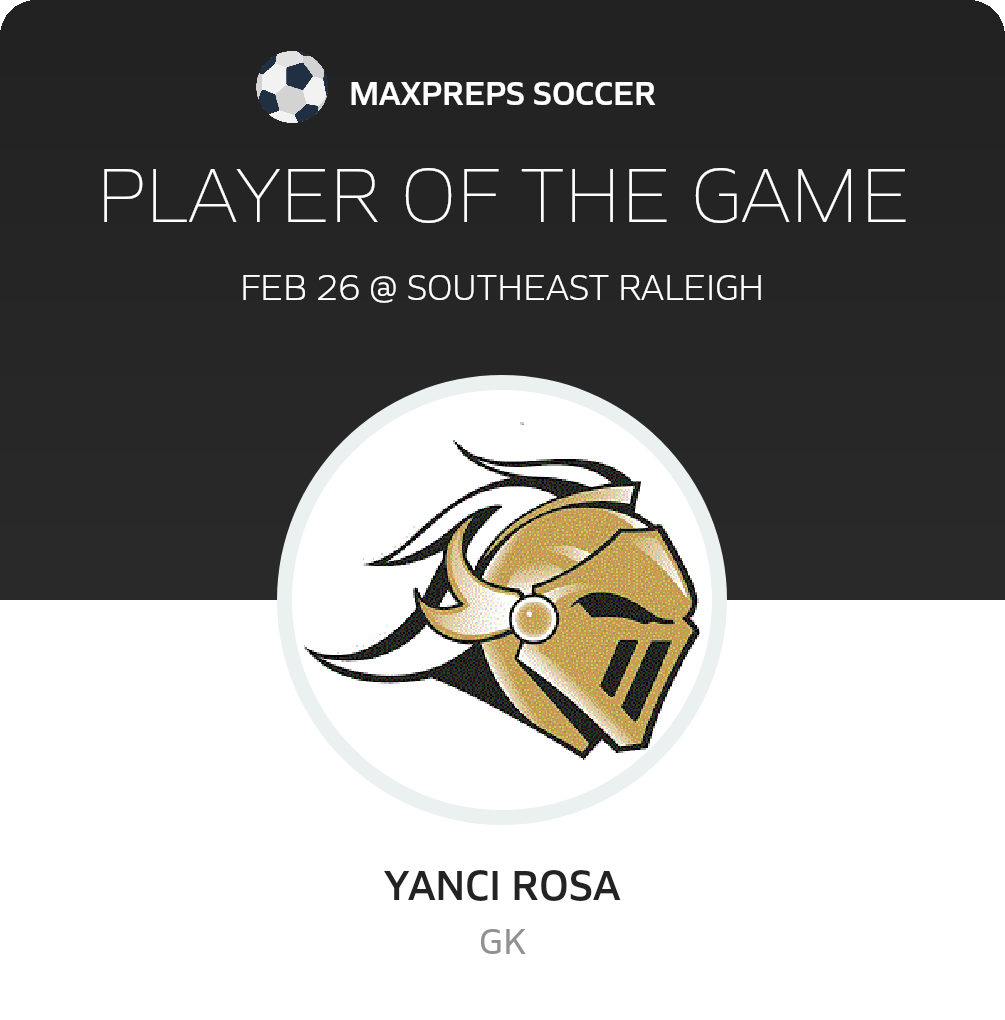Image resolution: width=1005 pixels, height=1020 pixels.
Task: Open the MAXPREPS SOCCER header text
Action: coord(502,94)
